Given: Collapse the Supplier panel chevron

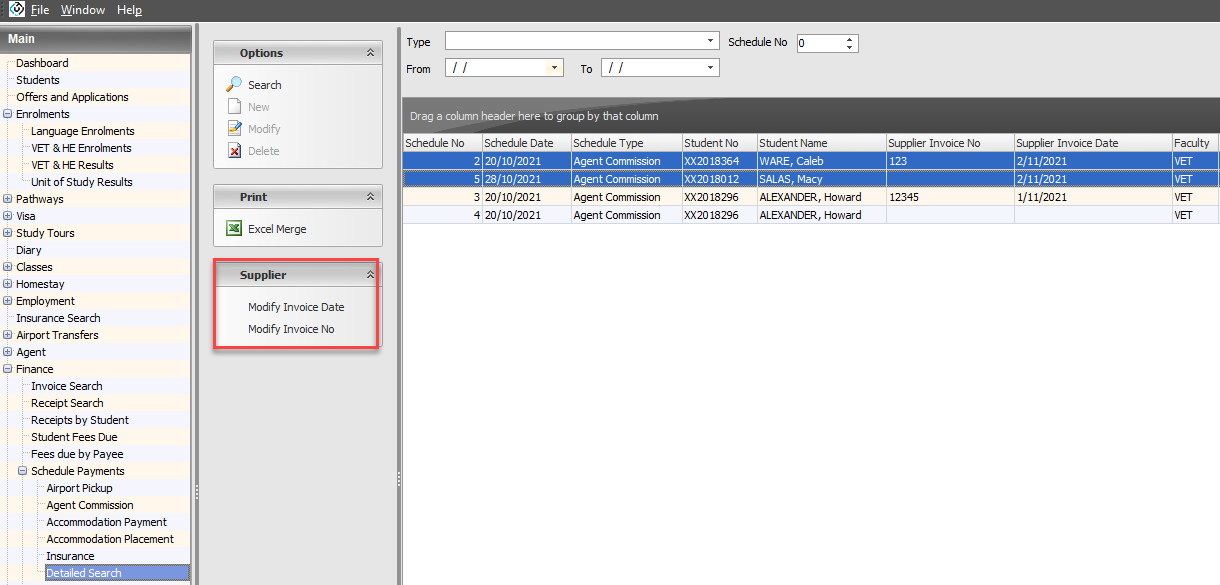Looking at the screenshot, I should pyautogui.click(x=370, y=275).
